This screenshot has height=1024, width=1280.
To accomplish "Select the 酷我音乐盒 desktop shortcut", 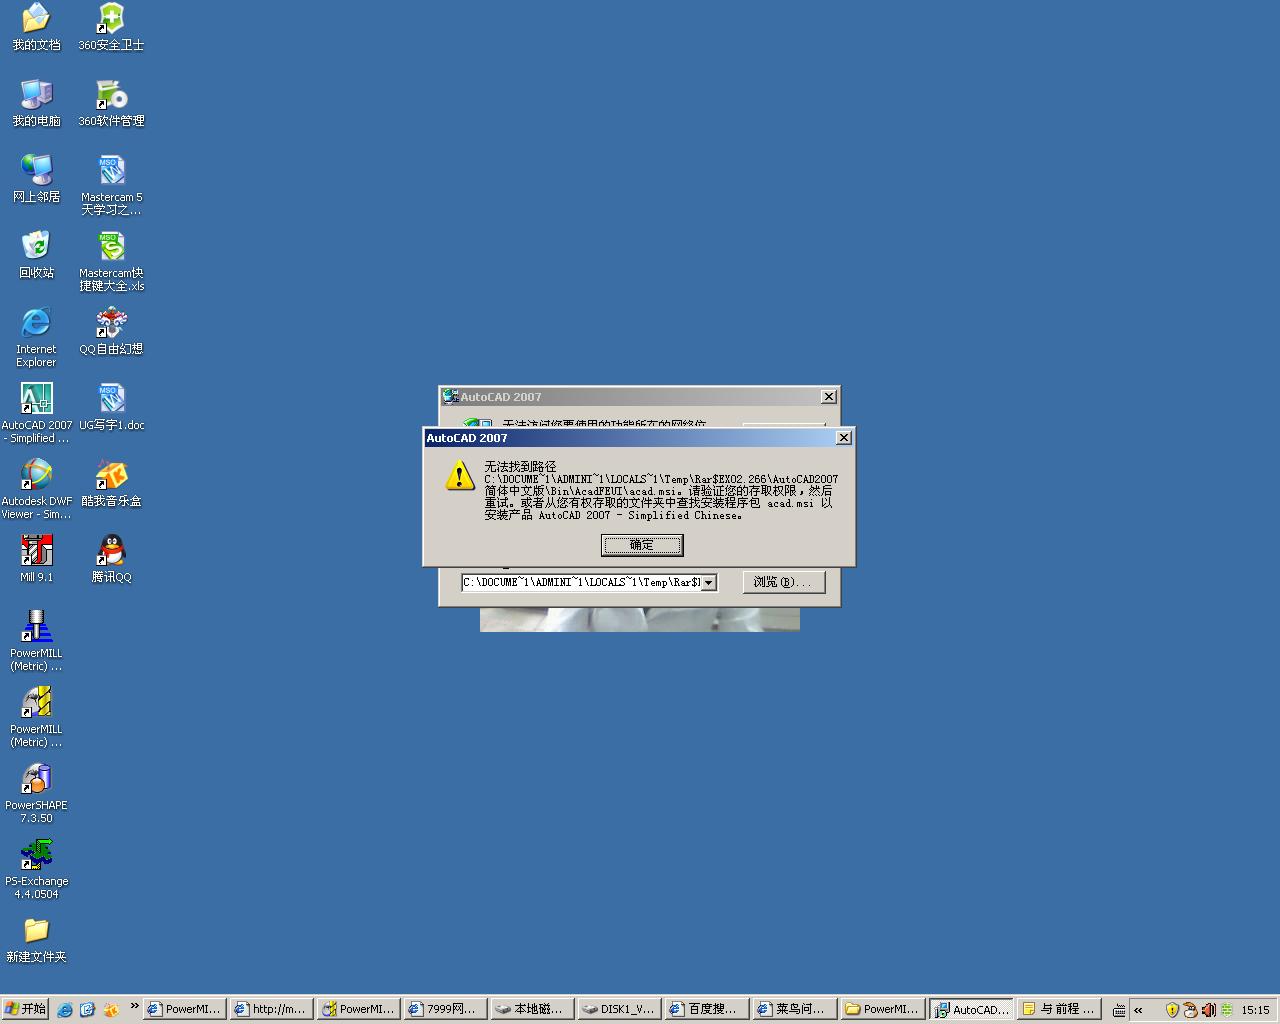I will click(x=111, y=483).
